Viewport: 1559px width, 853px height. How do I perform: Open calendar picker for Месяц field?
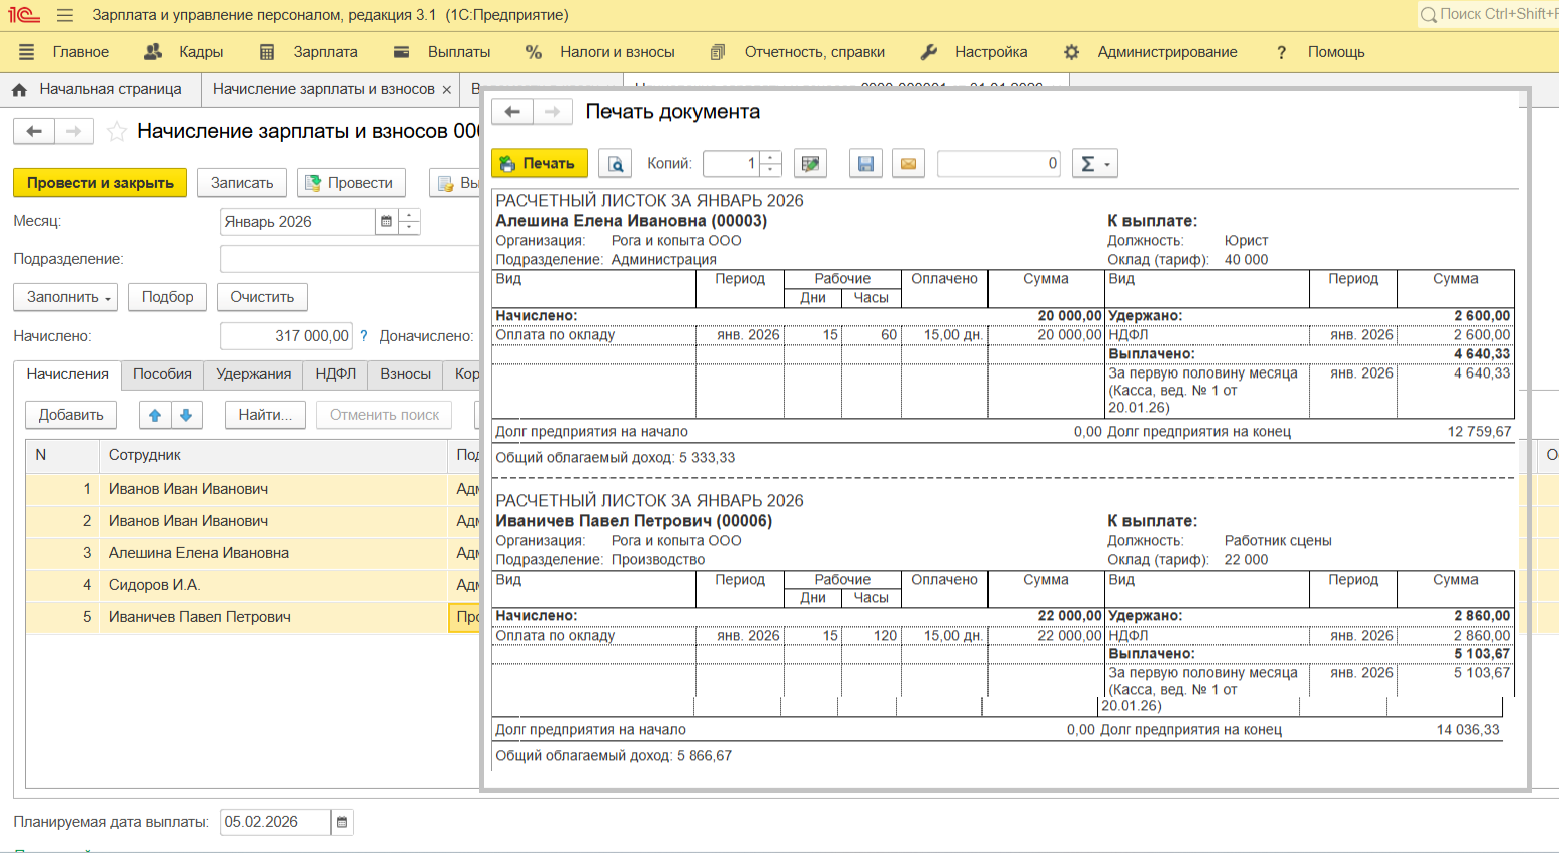[x=386, y=222]
